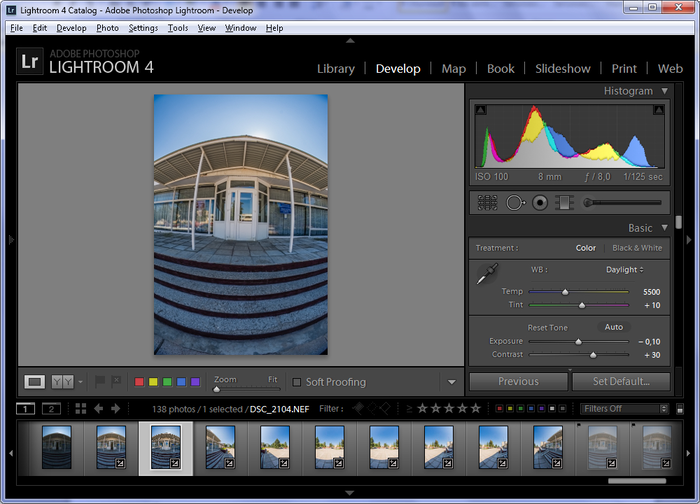This screenshot has height=504, width=700.
Task: Click Reset Tone label
Action: point(547,328)
